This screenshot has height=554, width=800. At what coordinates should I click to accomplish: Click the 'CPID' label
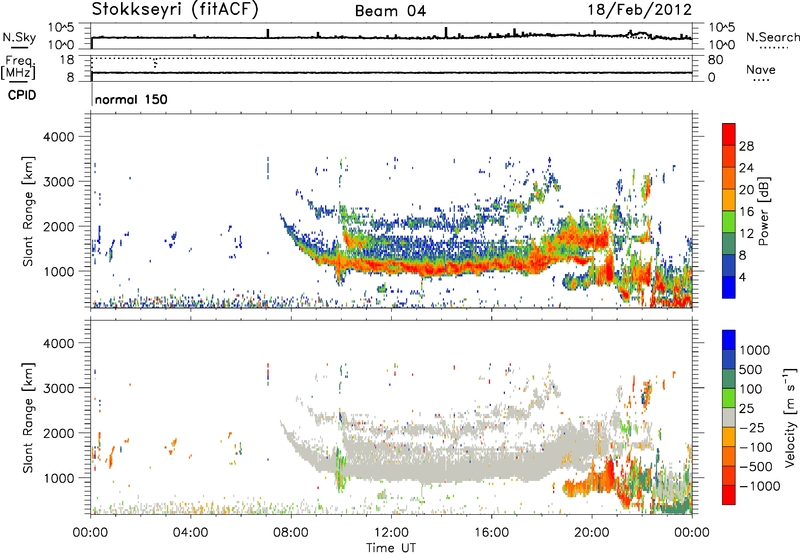click(x=22, y=95)
